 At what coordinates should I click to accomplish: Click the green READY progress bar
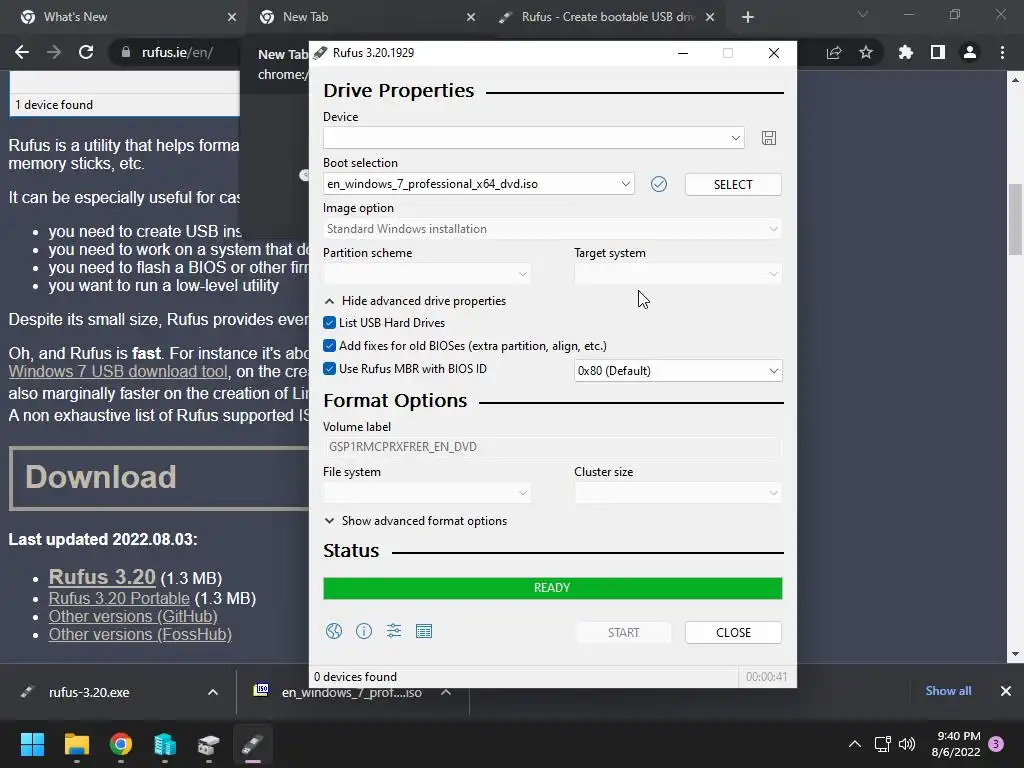tap(552, 588)
